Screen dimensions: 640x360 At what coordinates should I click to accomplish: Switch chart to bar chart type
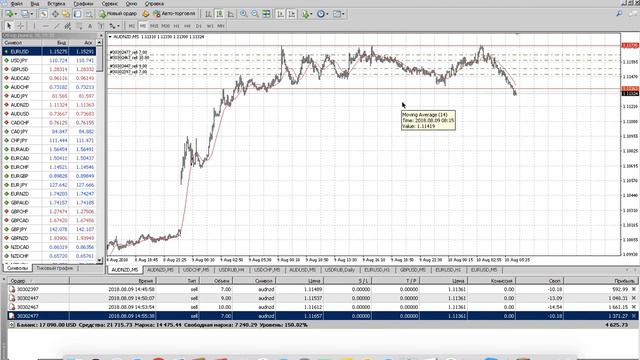(x=209, y=14)
